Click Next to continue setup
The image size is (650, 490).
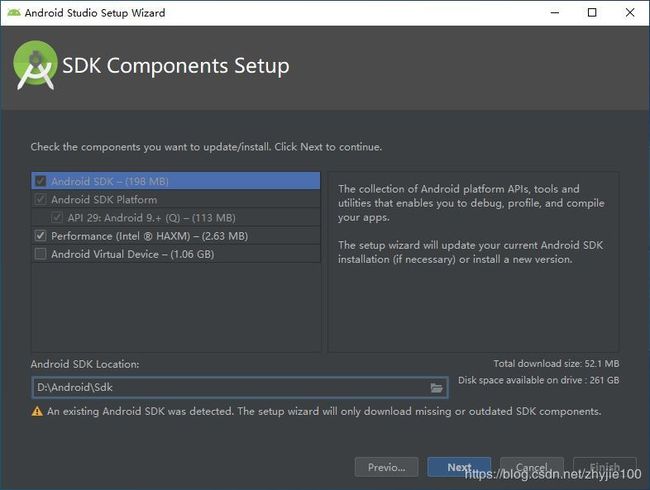pyautogui.click(x=459, y=467)
